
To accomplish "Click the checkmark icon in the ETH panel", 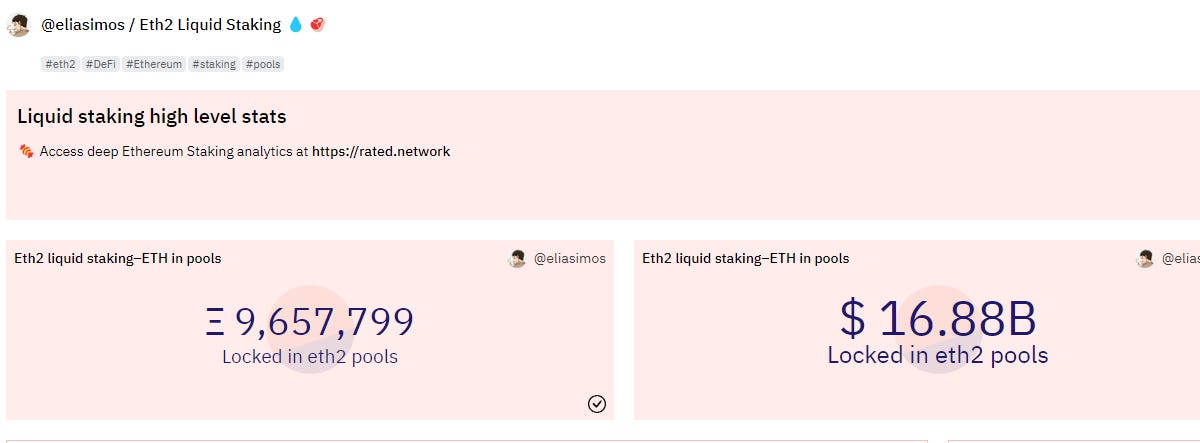I will click(597, 404).
